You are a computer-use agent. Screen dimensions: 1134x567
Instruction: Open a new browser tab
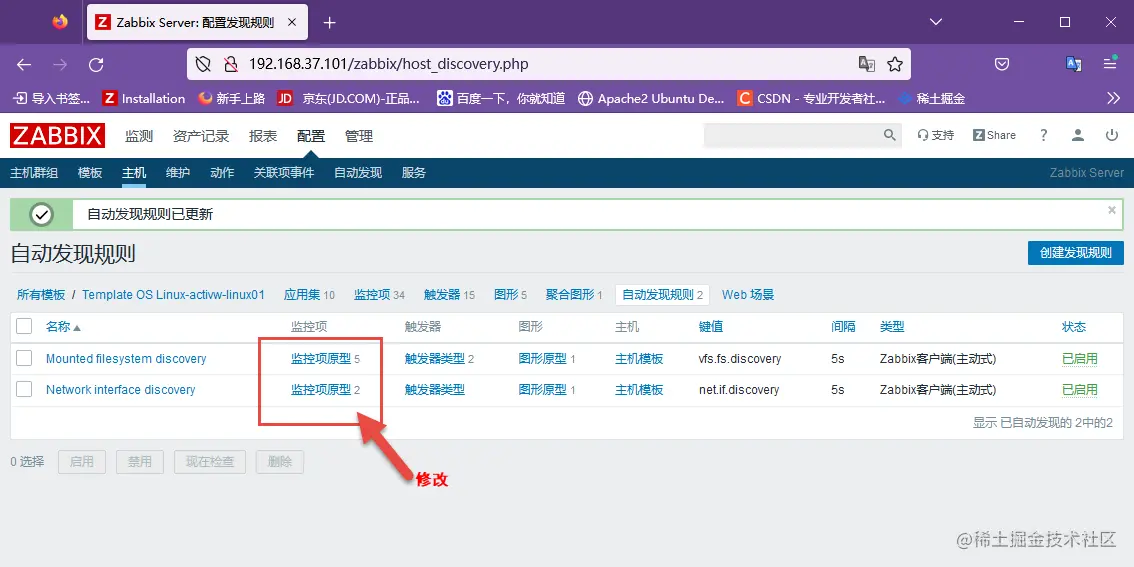coord(330,22)
